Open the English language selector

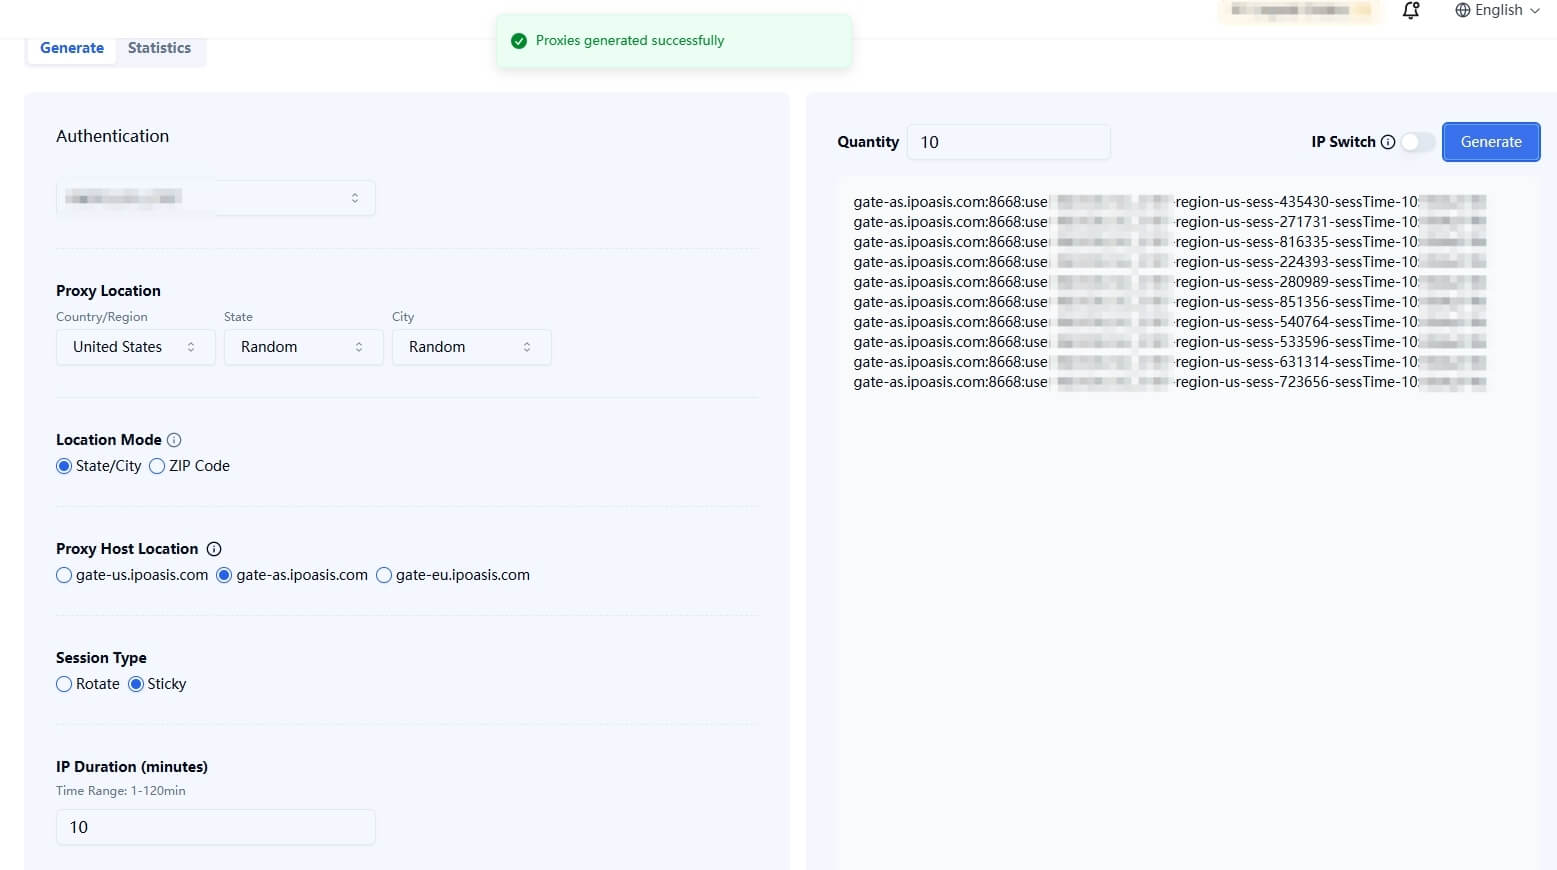1497,10
